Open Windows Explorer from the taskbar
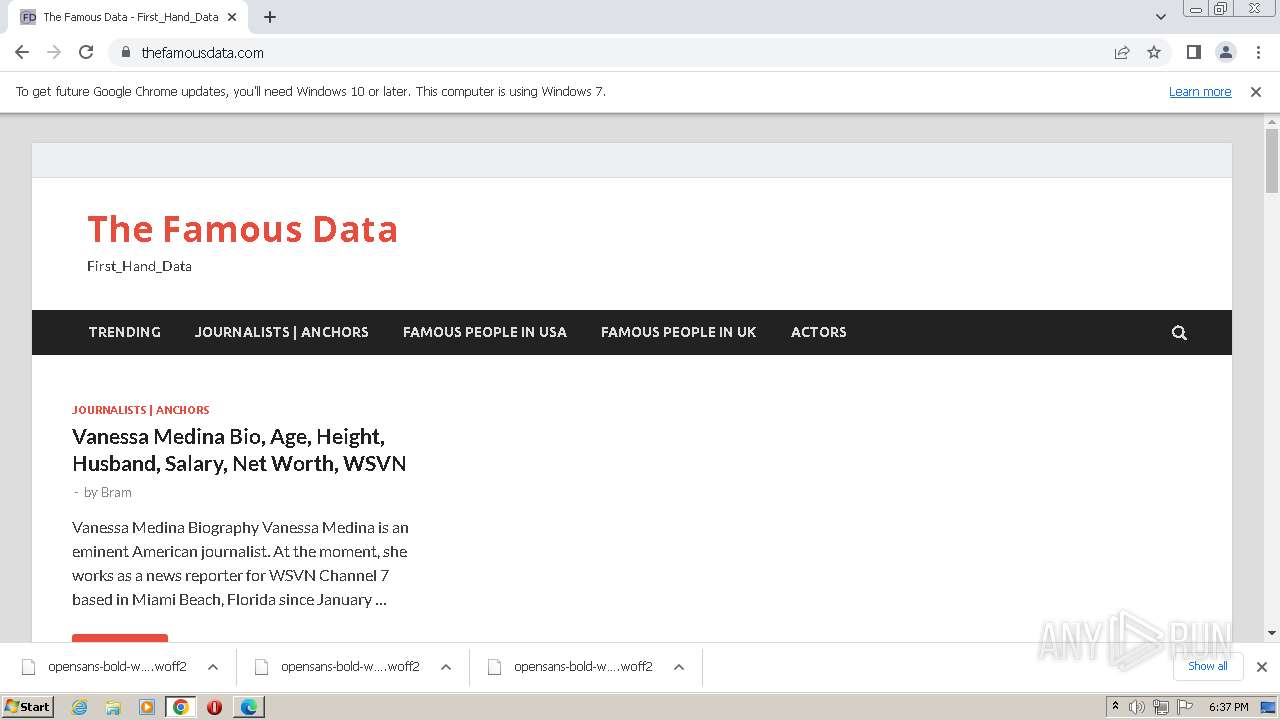The height and width of the screenshot is (720, 1280). point(113,707)
